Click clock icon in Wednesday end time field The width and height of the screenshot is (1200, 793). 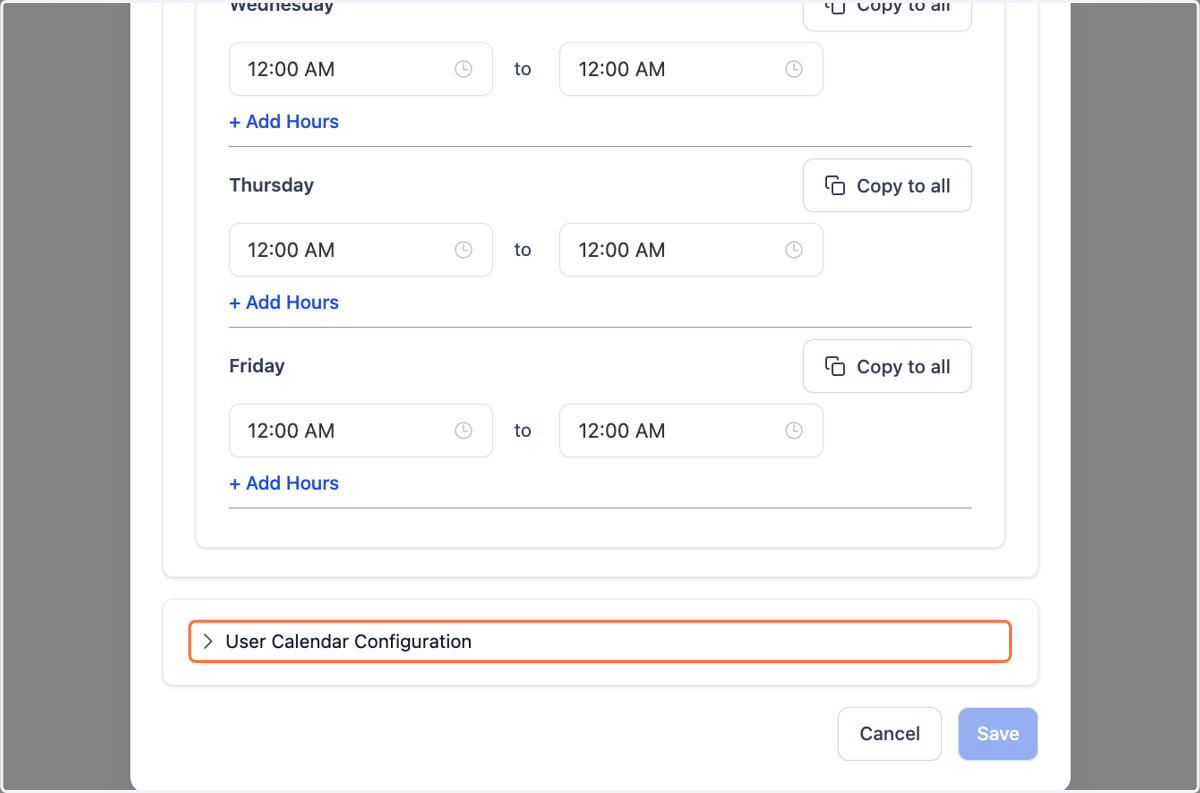pyautogui.click(x=793, y=69)
